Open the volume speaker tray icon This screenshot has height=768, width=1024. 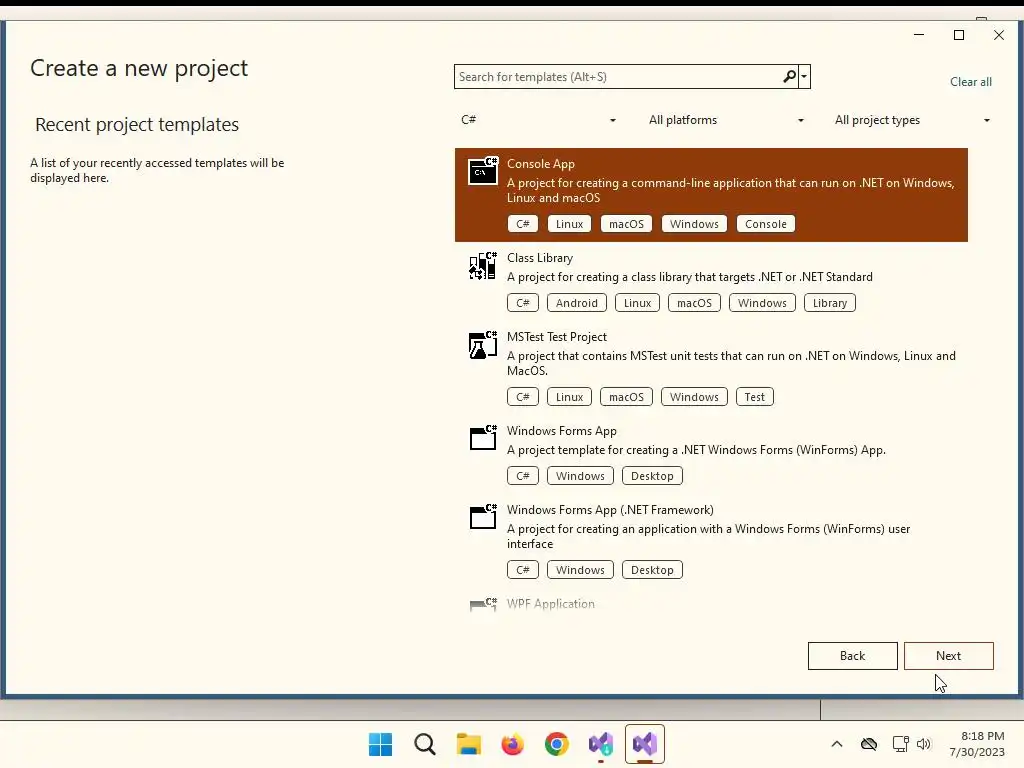click(923, 744)
